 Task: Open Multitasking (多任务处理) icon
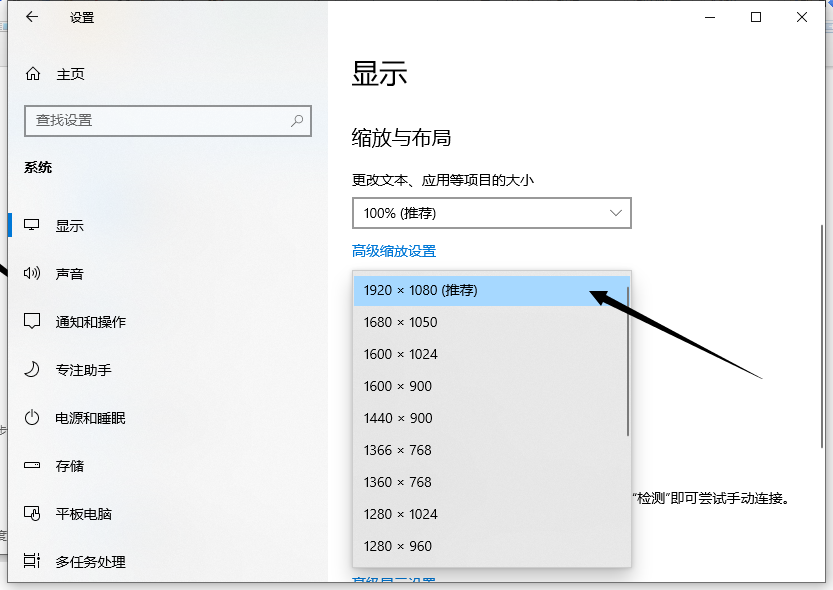pyautogui.click(x=32, y=561)
